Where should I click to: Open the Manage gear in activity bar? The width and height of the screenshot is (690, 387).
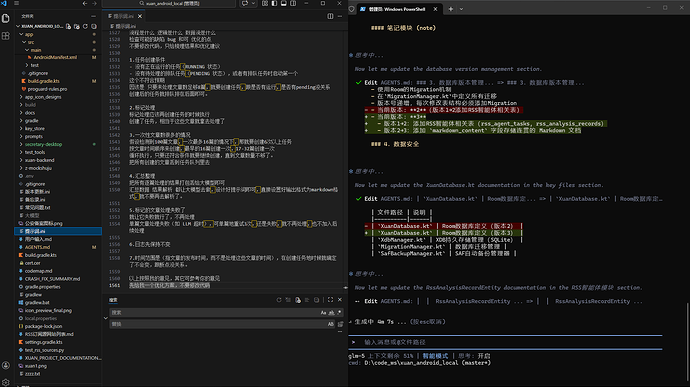[6, 382]
